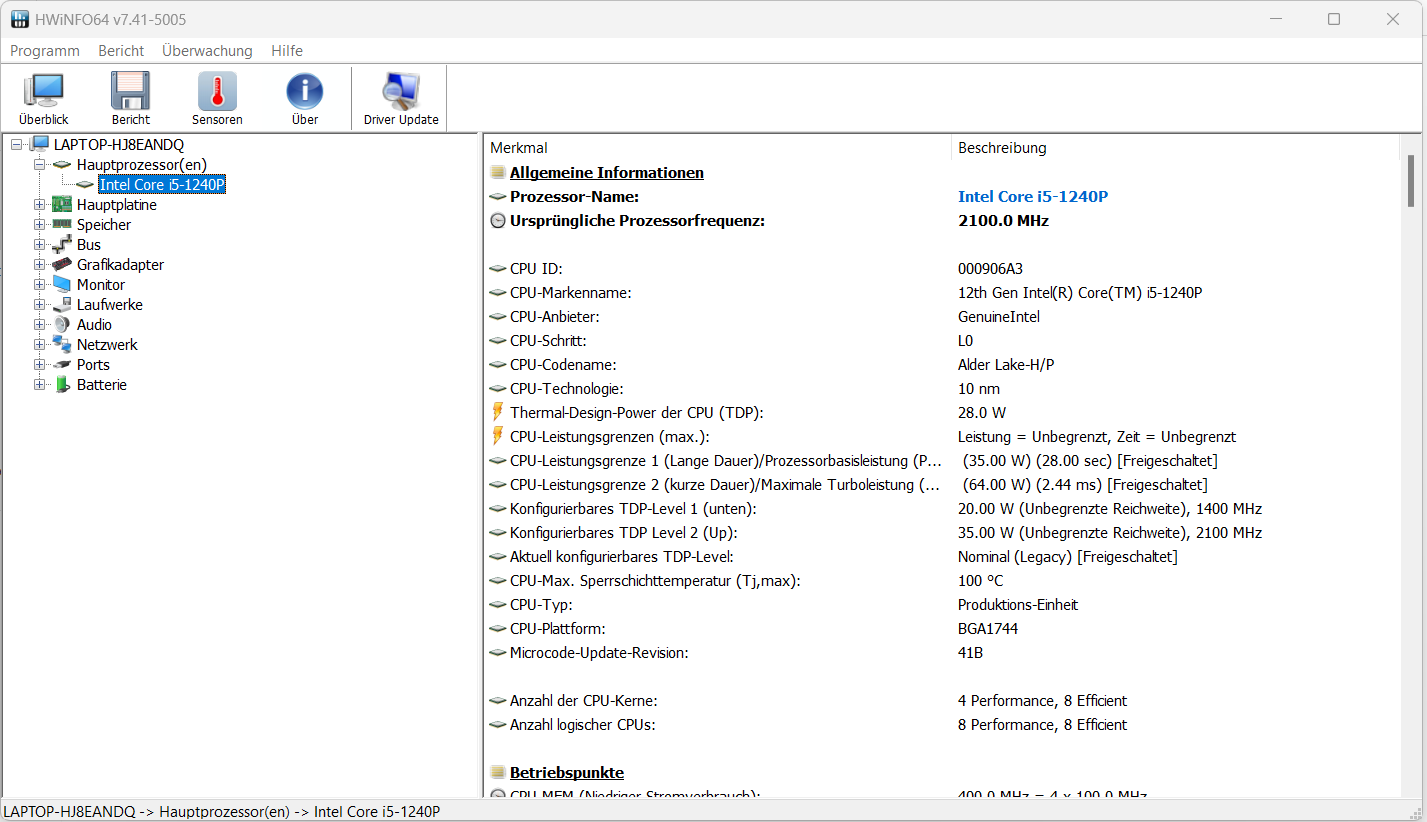Select the Netzwerk tree item
The width and height of the screenshot is (1427, 822).
tap(107, 345)
